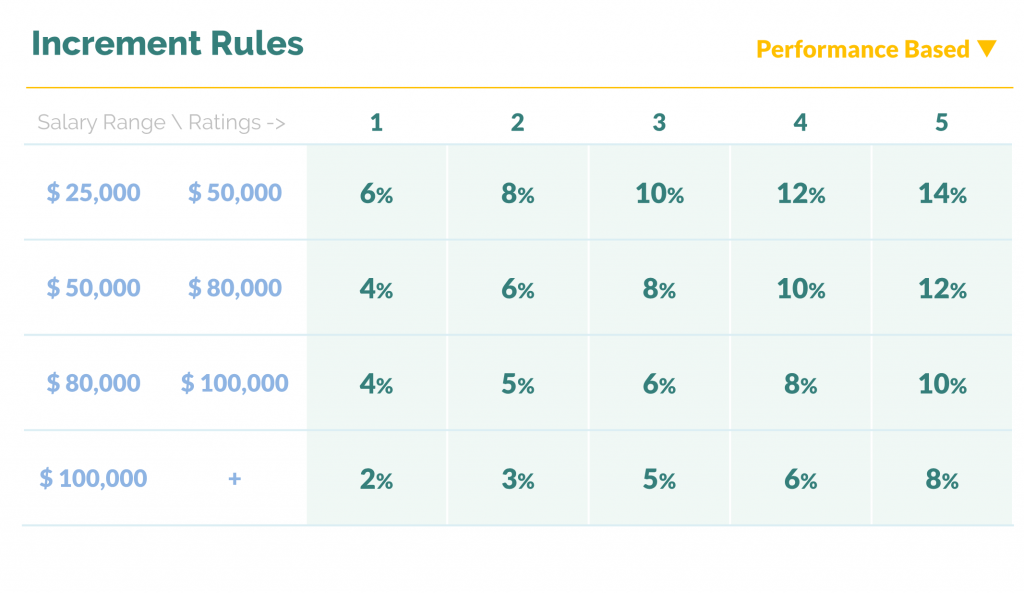
Task: Edit 6% cell for $25,000 rating 1
Action: coord(377,193)
